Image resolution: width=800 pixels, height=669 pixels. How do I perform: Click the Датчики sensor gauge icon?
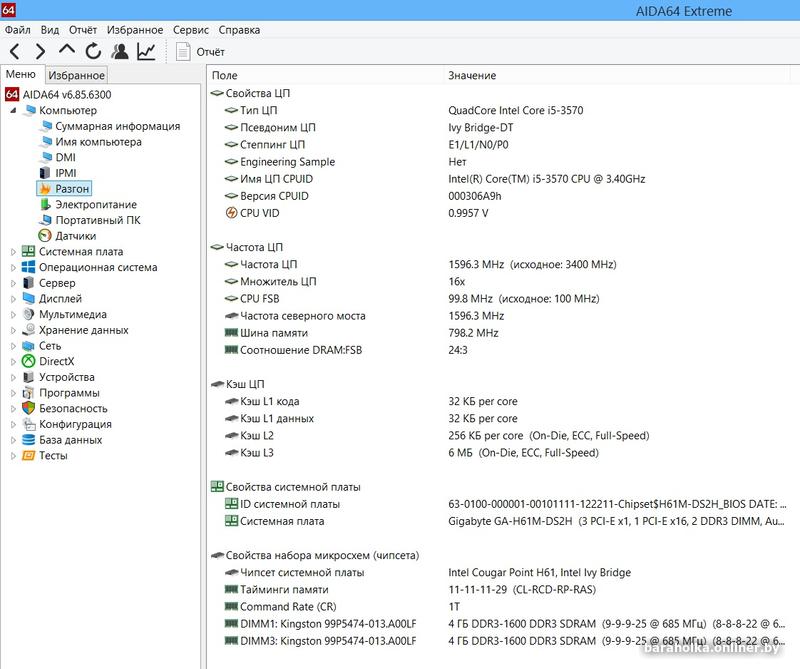point(45,236)
